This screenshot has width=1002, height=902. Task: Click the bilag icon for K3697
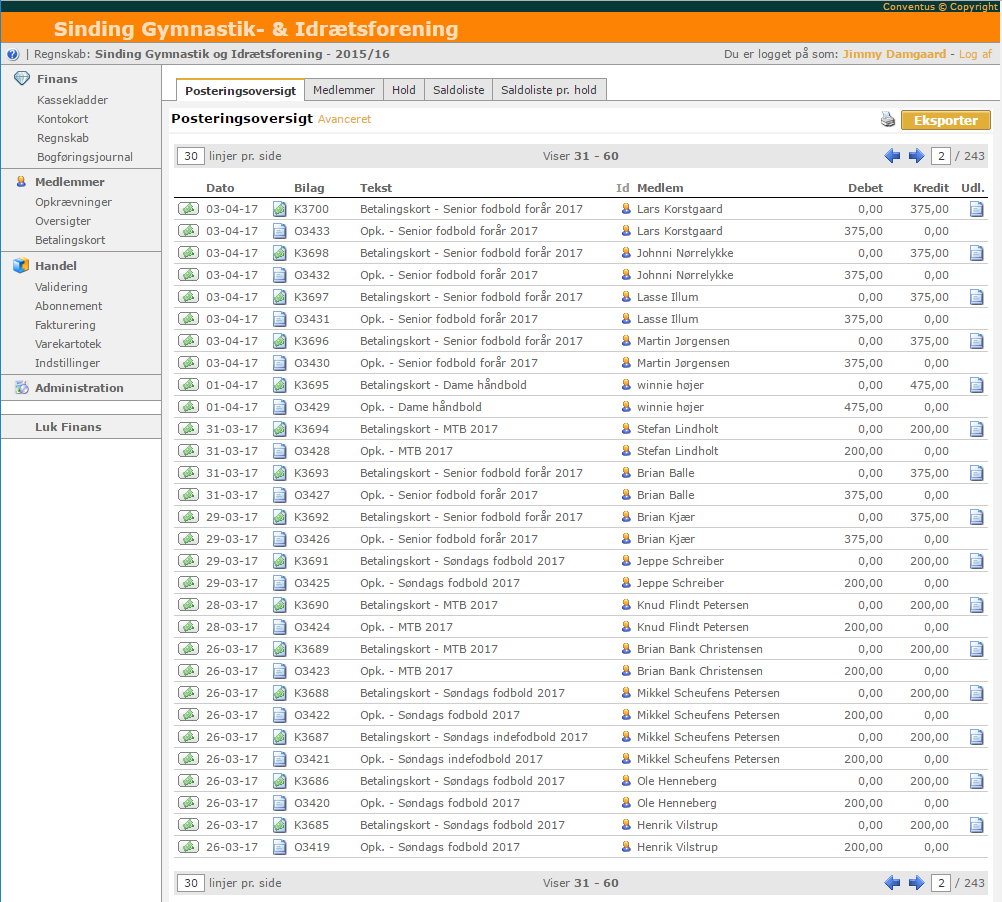(x=279, y=297)
